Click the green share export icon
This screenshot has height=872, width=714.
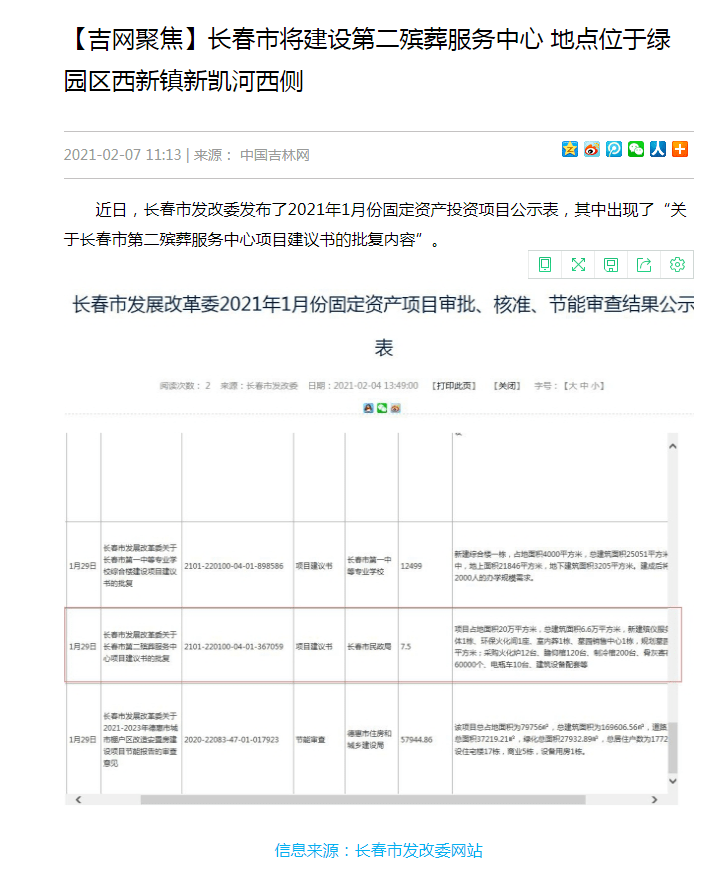click(644, 265)
